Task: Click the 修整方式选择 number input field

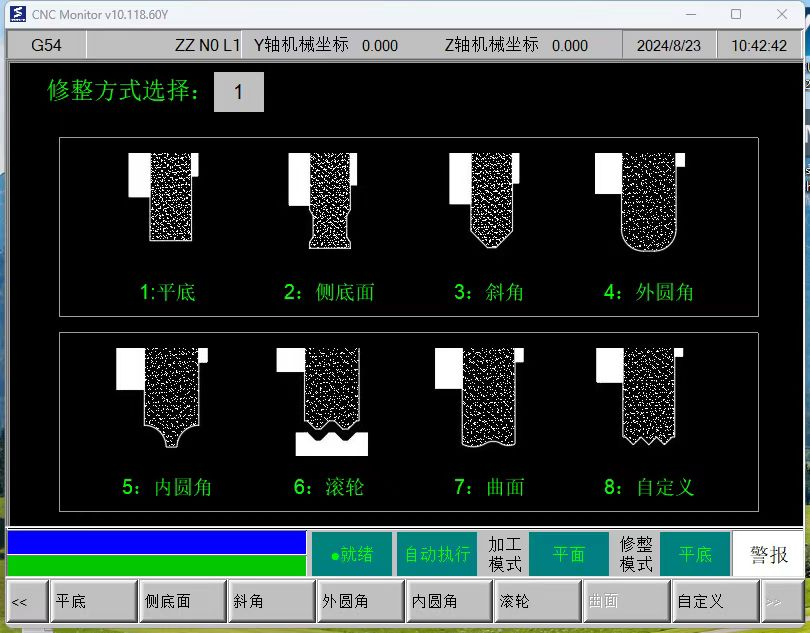Action: point(239,92)
